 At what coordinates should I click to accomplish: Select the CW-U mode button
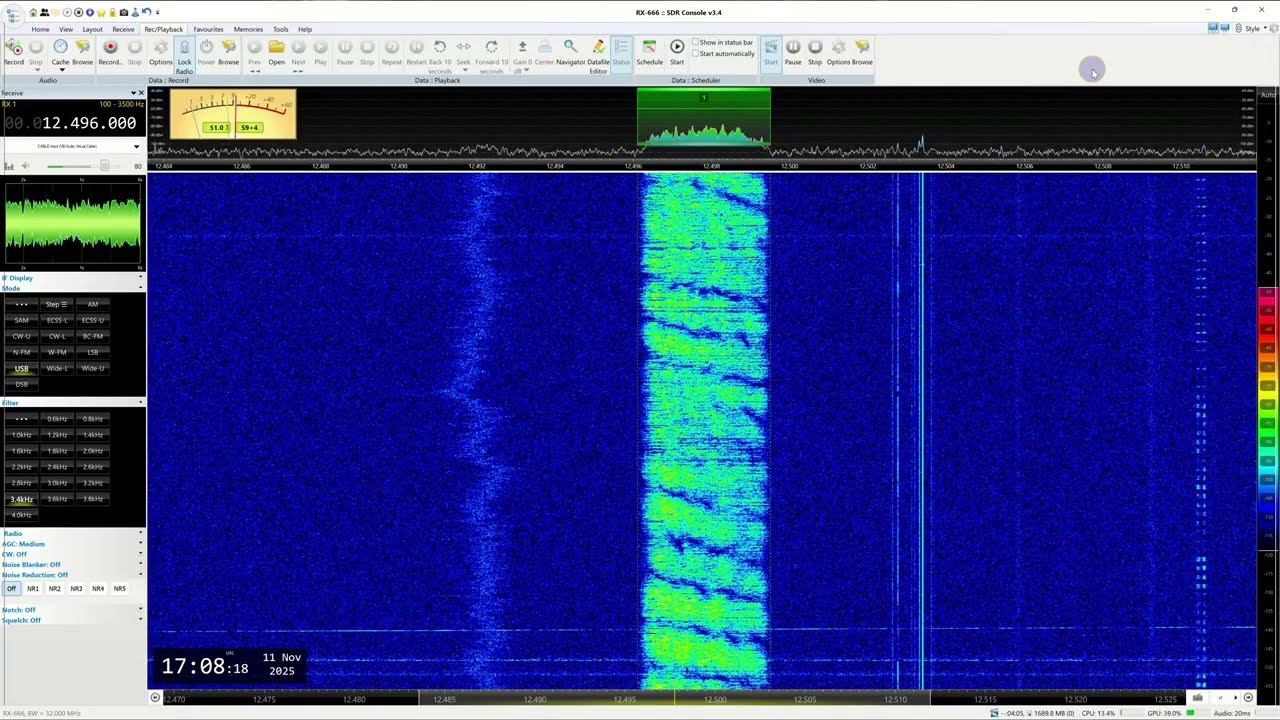coord(21,337)
